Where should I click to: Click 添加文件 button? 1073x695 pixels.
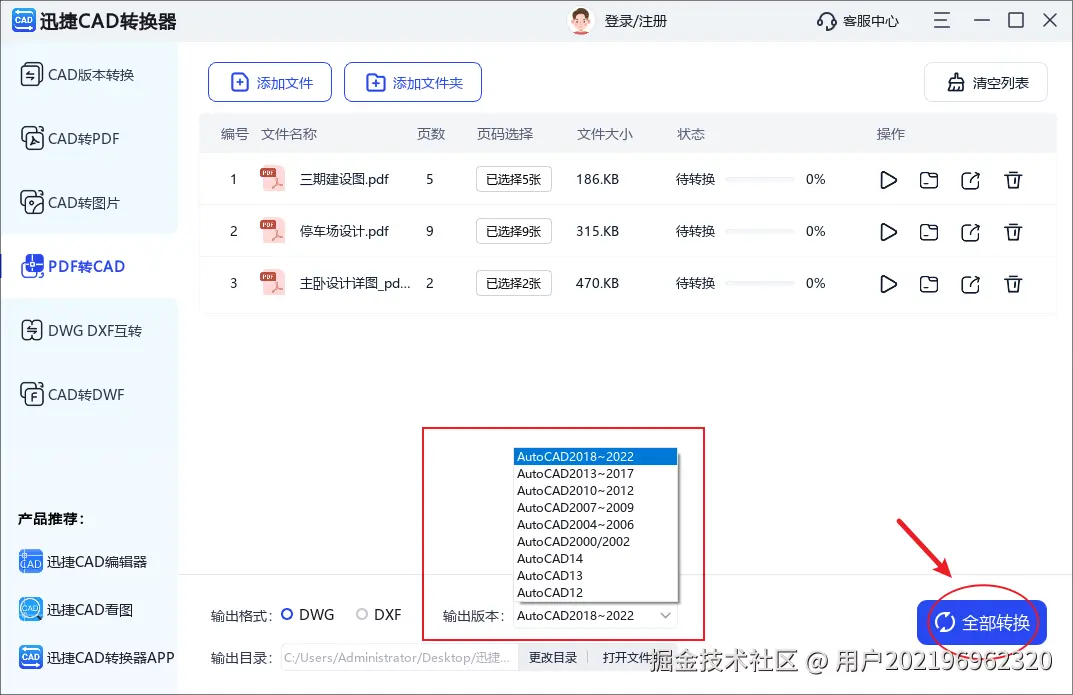[x=270, y=83]
